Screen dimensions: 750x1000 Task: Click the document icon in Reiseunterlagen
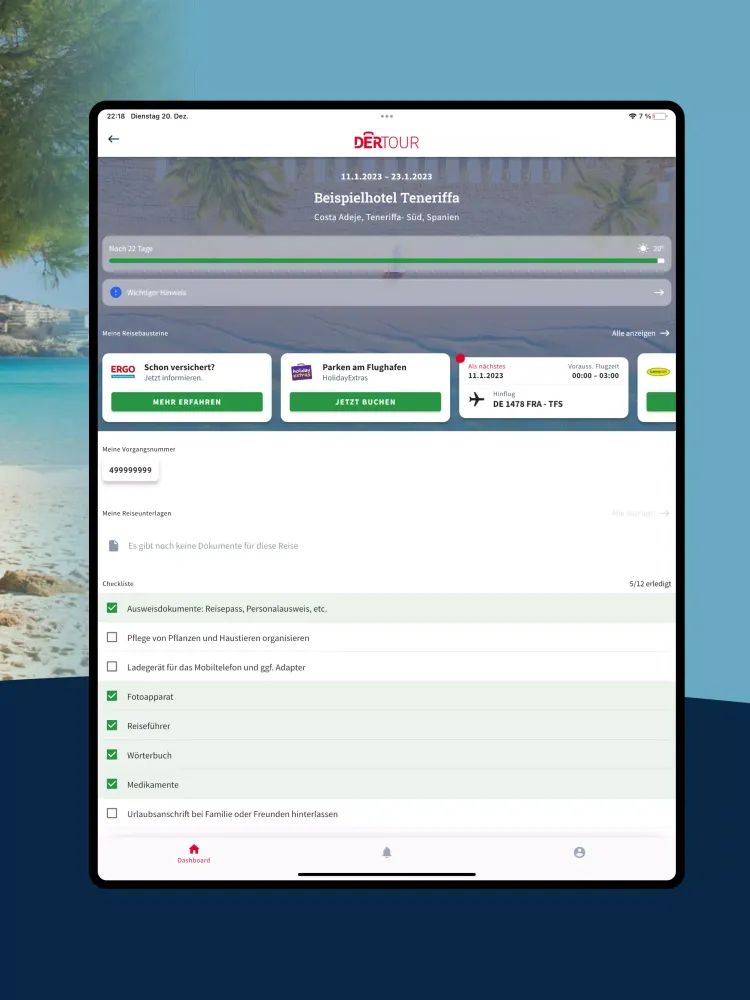click(x=114, y=545)
